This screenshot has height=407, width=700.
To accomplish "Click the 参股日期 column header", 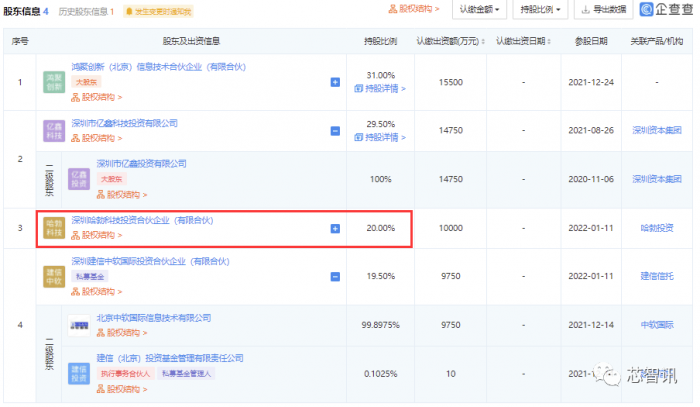I will tap(591, 41).
